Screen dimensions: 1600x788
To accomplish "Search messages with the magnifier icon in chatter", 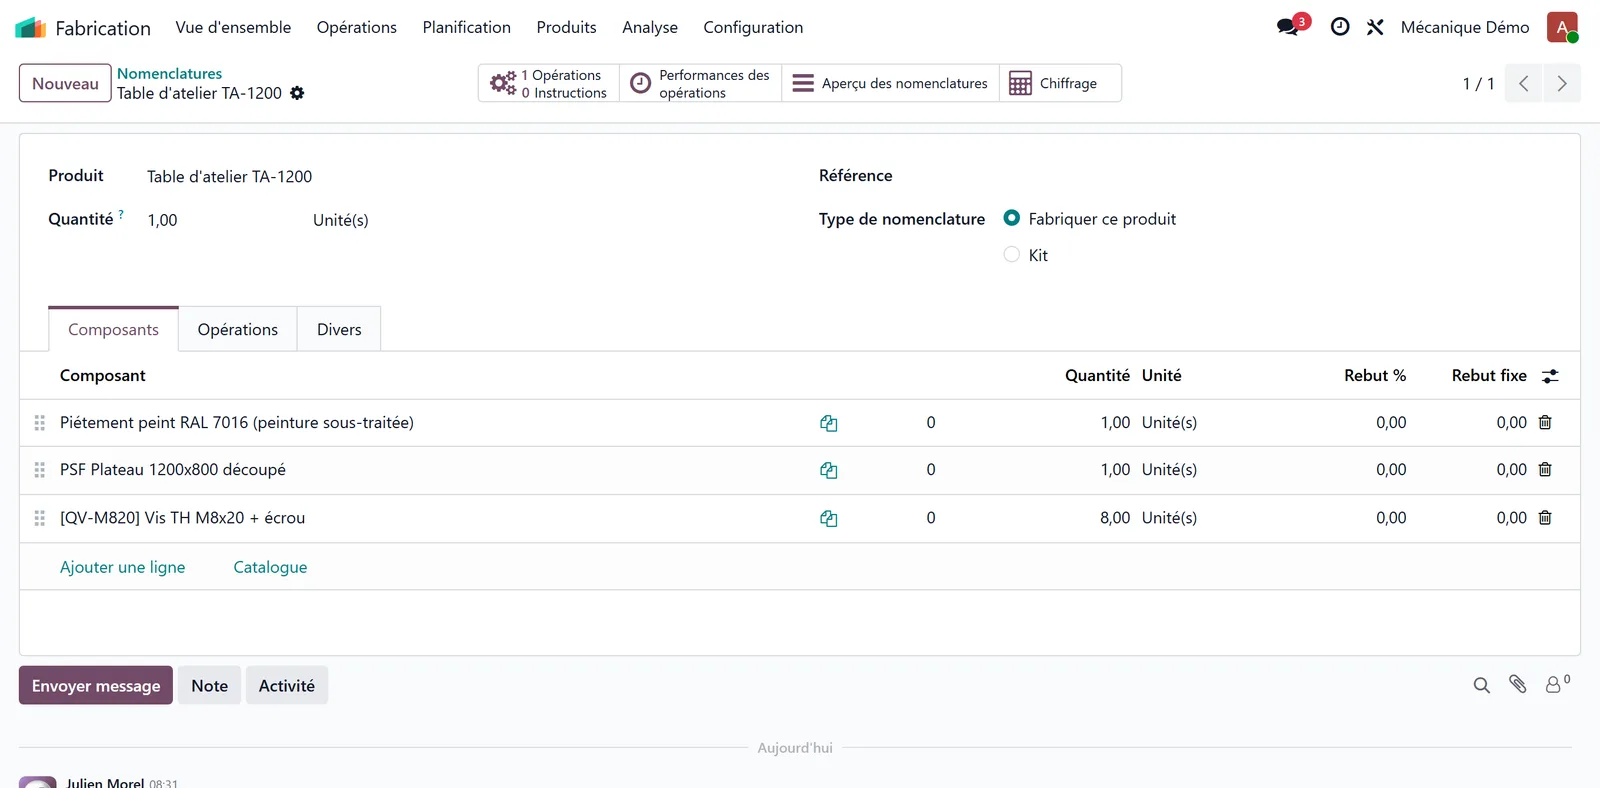I will pyautogui.click(x=1482, y=685).
